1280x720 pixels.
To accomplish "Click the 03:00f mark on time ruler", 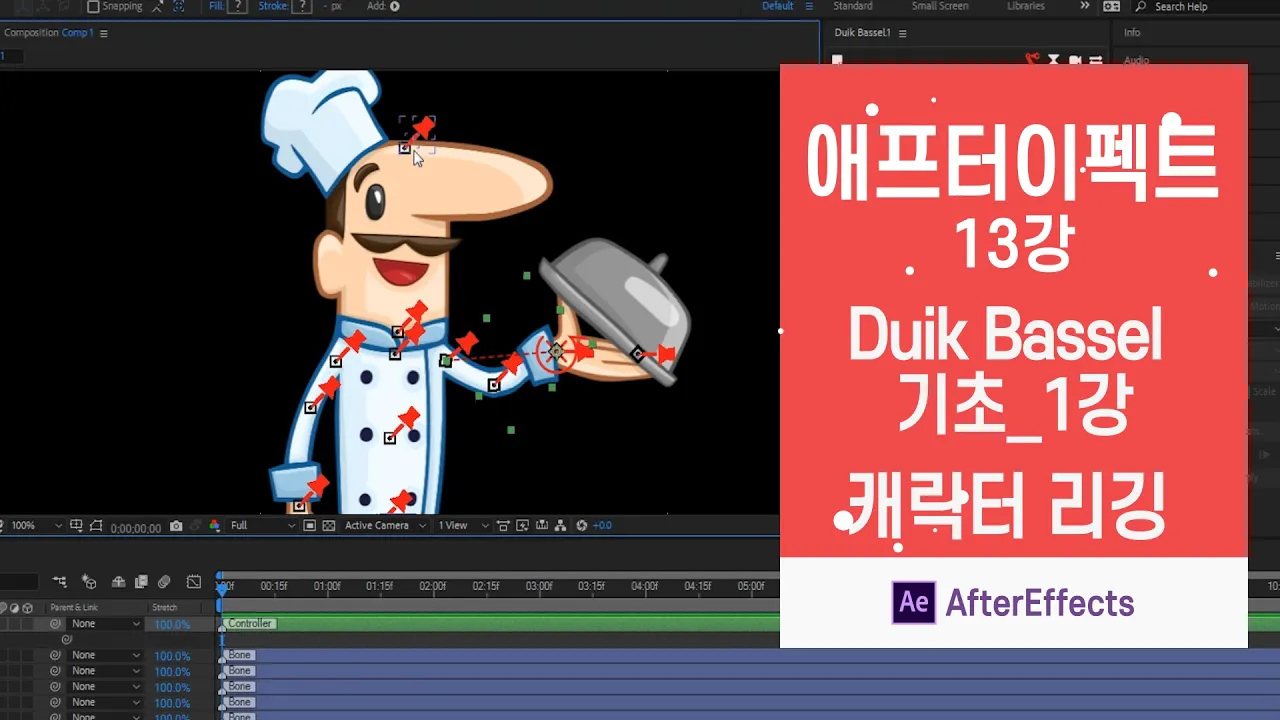I will [539, 586].
